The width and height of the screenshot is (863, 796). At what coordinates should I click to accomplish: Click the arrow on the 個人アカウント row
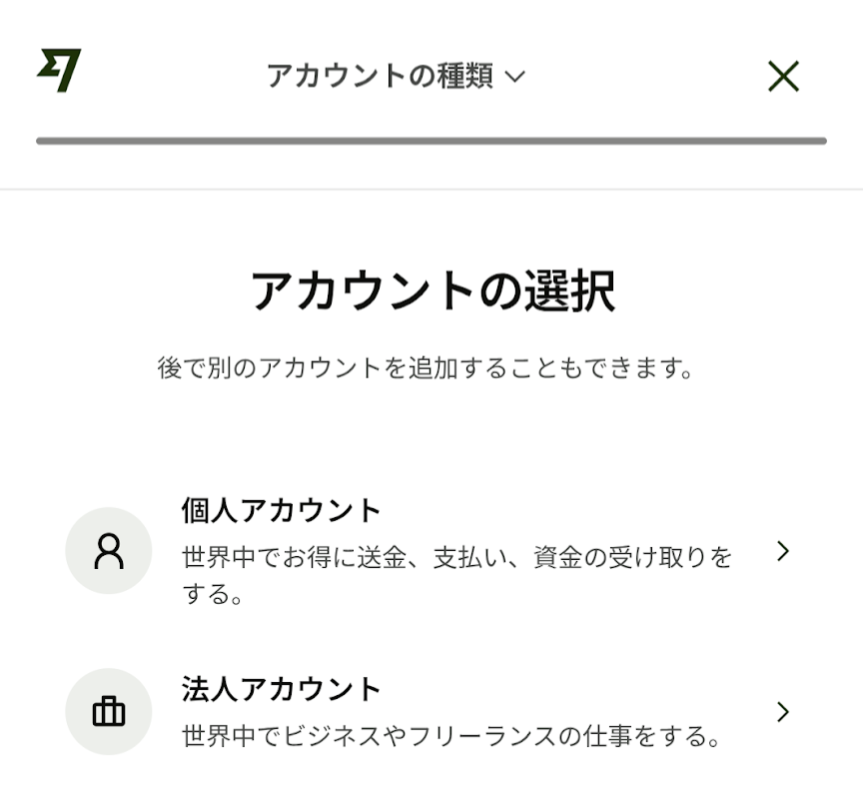click(x=783, y=551)
